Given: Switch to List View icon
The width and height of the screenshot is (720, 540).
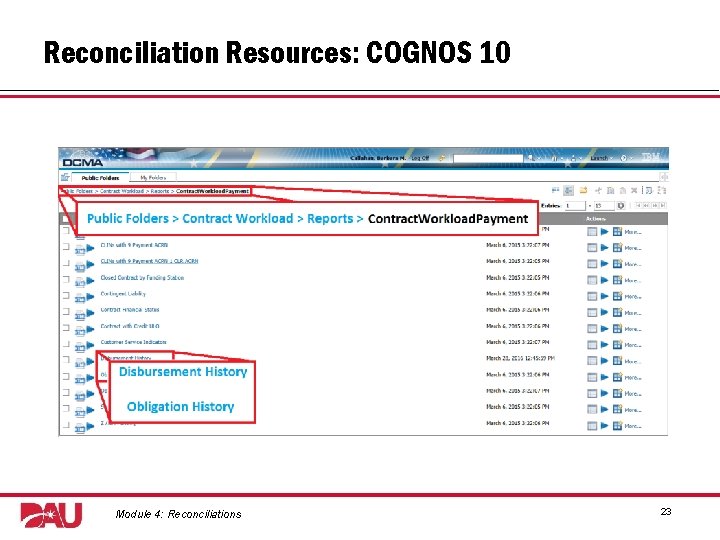Looking at the screenshot, I should 556,190.
